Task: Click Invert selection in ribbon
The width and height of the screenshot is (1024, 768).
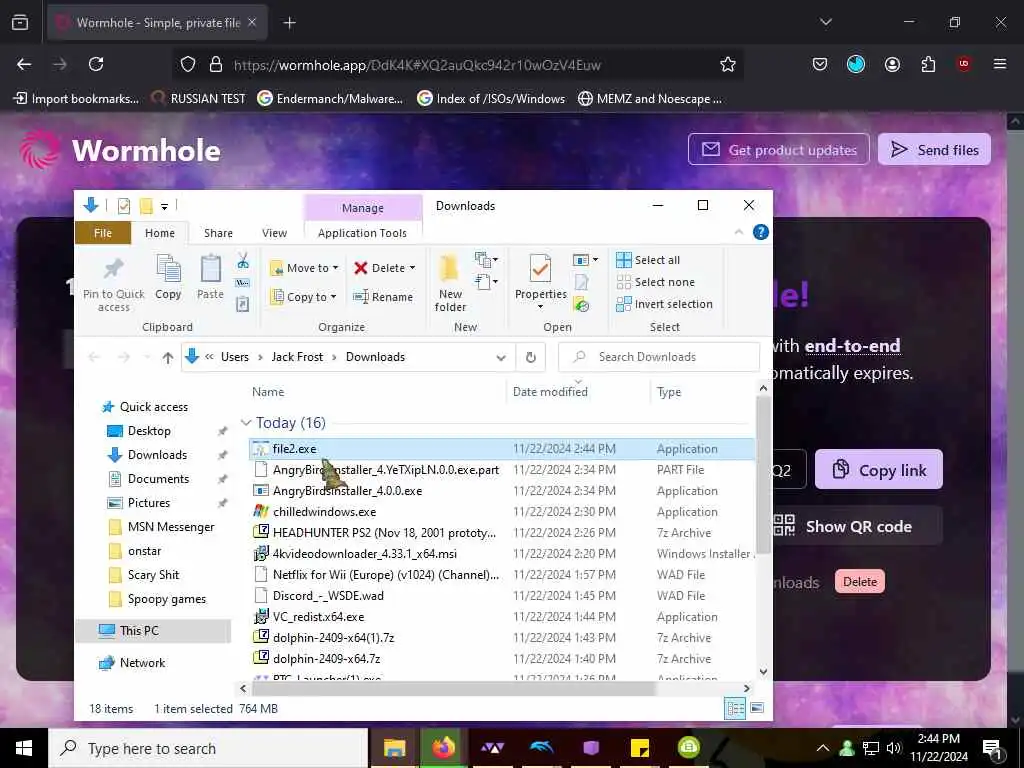Action: click(x=664, y=304)
